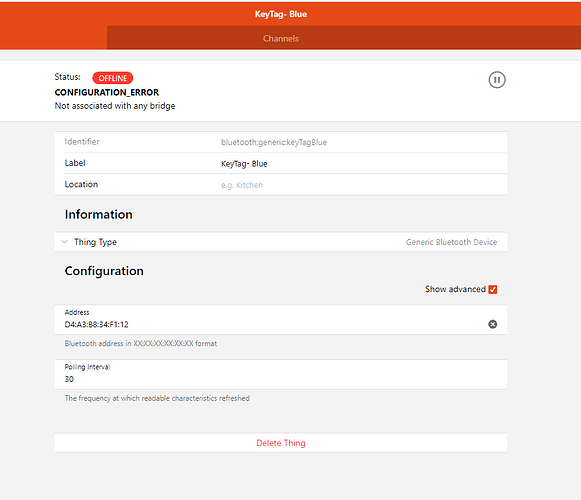
Task: Click the Not associated with any bridge message
Action: [x=115, y=106]
